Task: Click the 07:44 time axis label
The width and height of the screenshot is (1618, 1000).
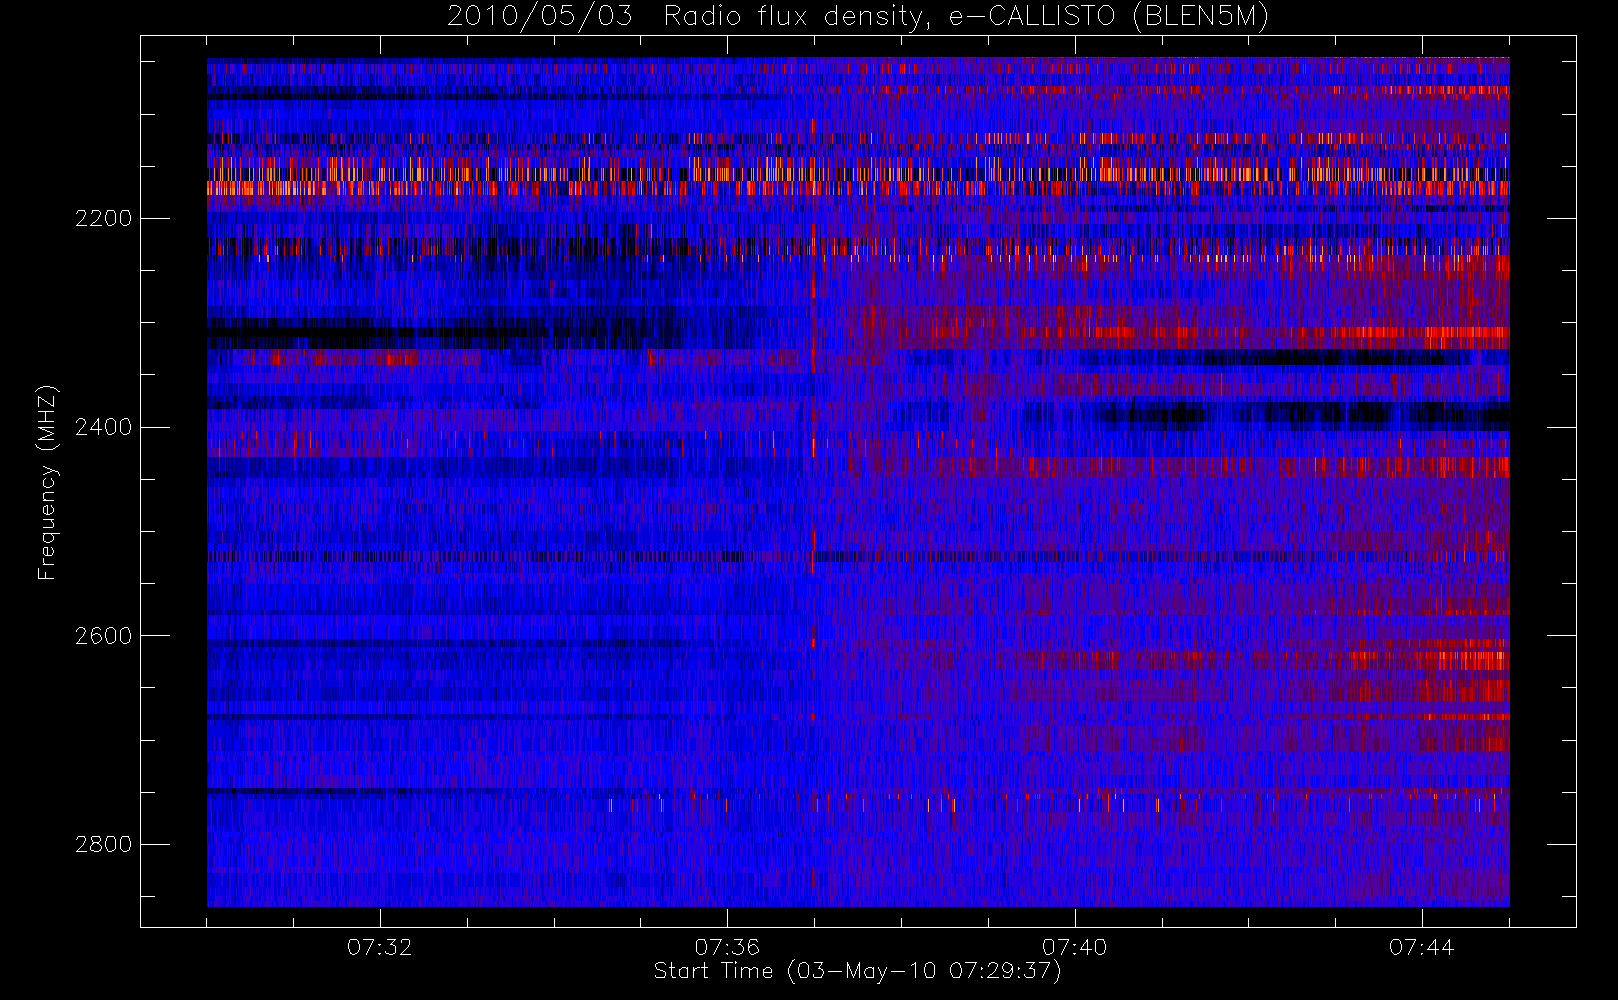Action: coord(1421,947)
